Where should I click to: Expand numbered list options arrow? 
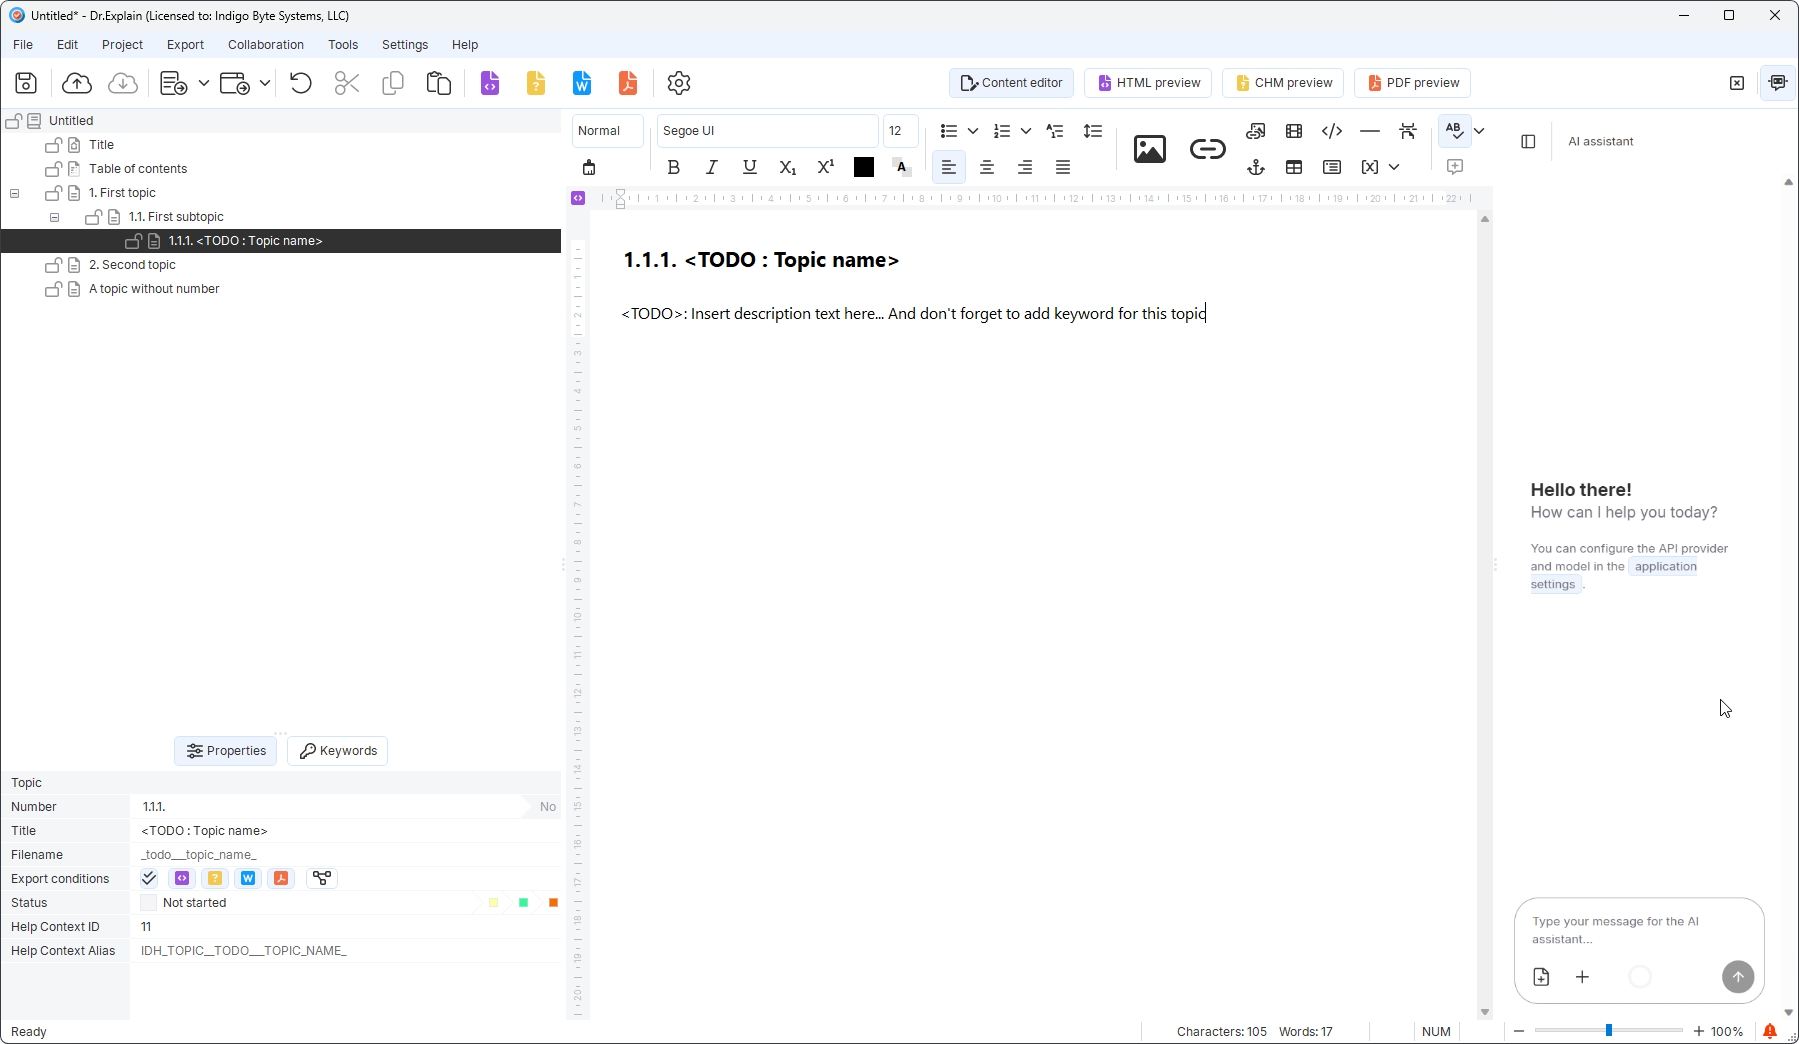pyautogui.click(x=1026, y=131)
